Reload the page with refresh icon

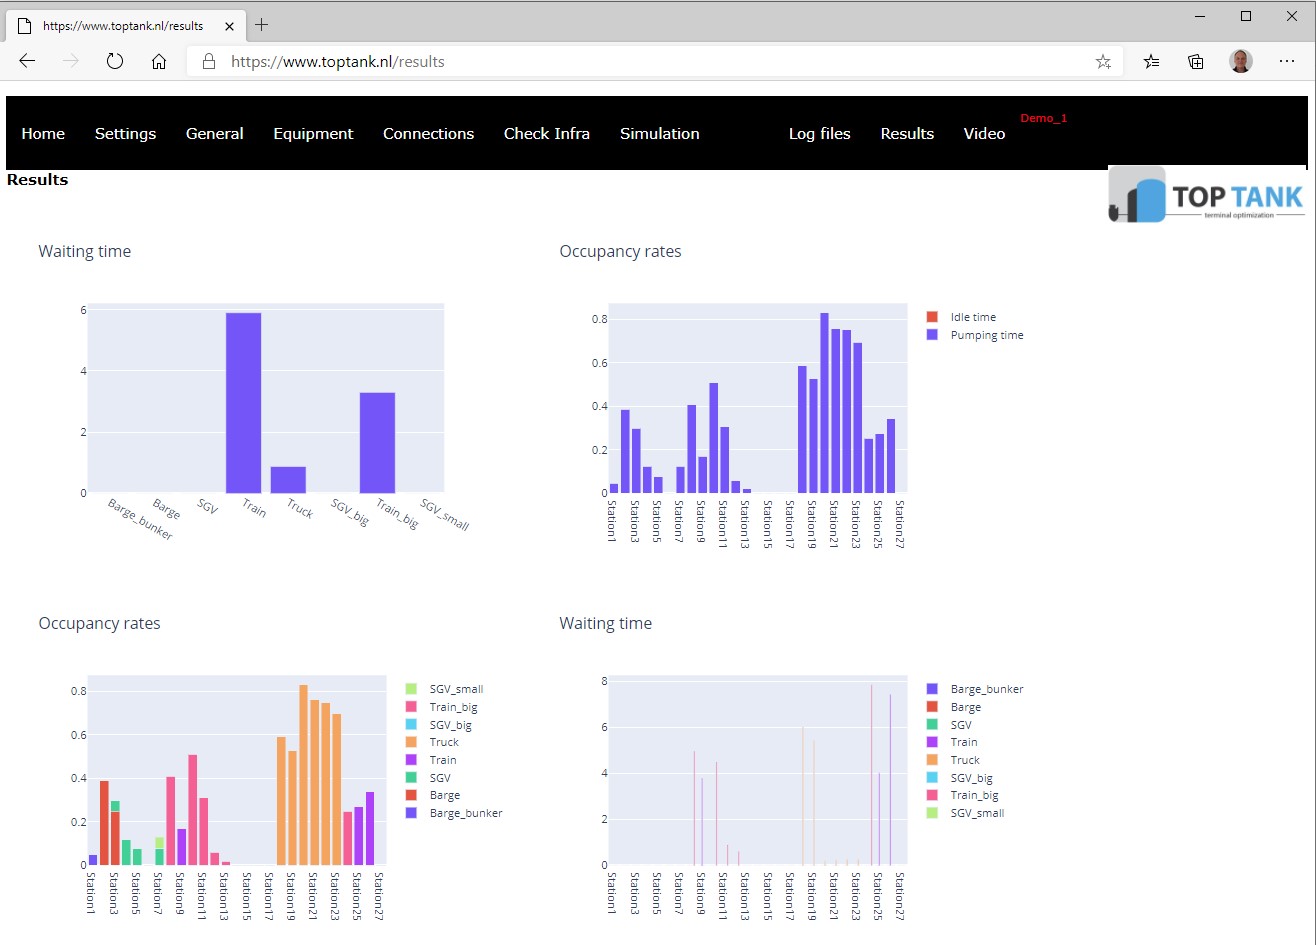tap(115, 61)
